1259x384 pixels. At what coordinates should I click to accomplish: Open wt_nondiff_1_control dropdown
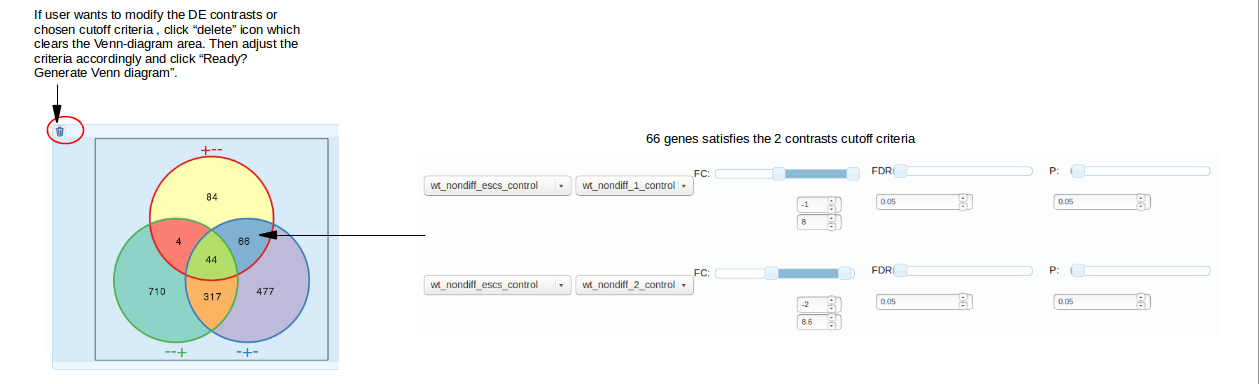click(634, 186)
